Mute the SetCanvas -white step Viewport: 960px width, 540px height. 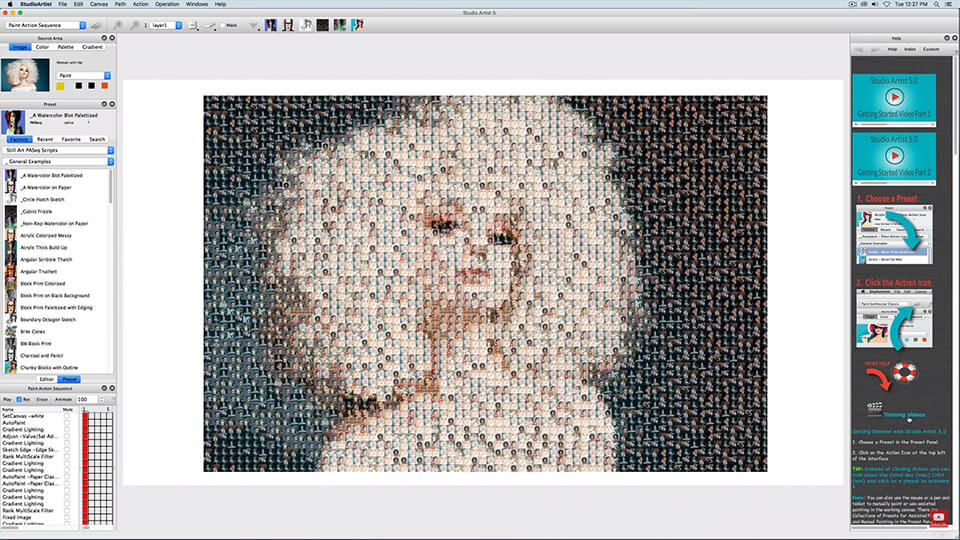click(67, 416)
